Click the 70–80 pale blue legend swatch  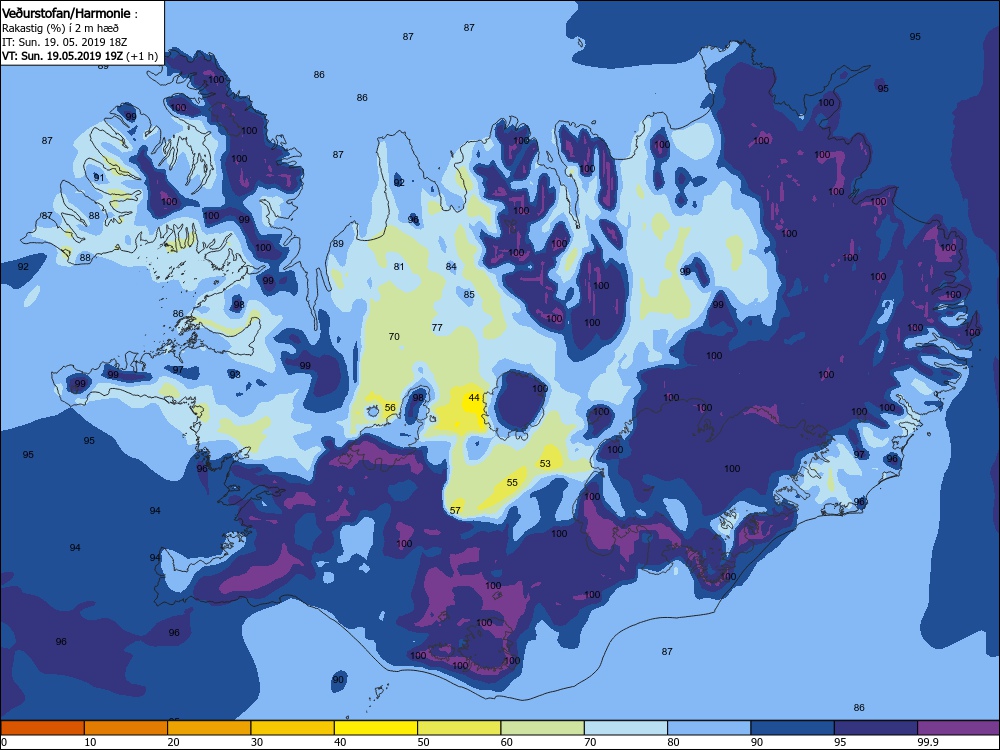626,728
